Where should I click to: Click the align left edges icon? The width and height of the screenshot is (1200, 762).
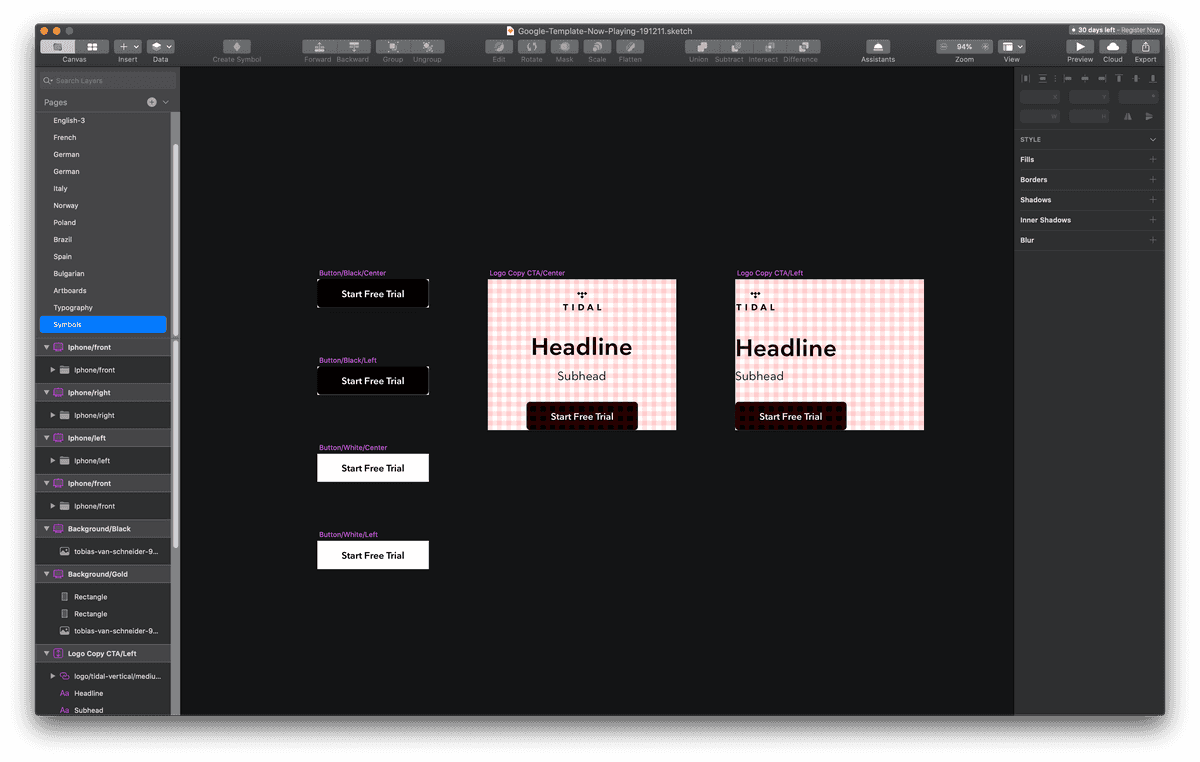[1068, 78]
